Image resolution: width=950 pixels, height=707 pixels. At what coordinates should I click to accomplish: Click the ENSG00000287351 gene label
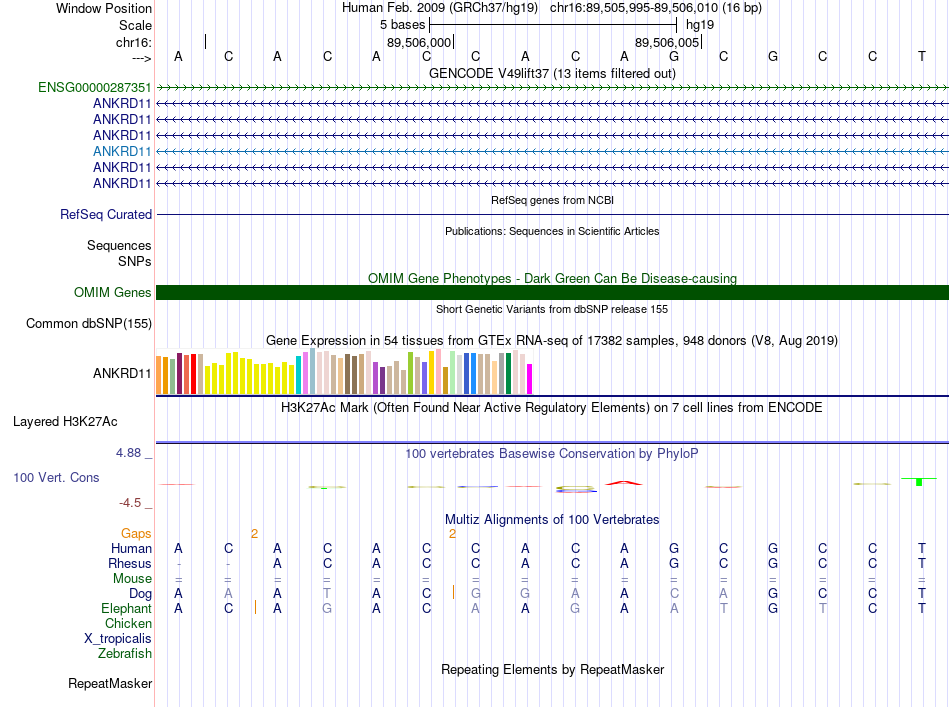[x=95, y=88]
